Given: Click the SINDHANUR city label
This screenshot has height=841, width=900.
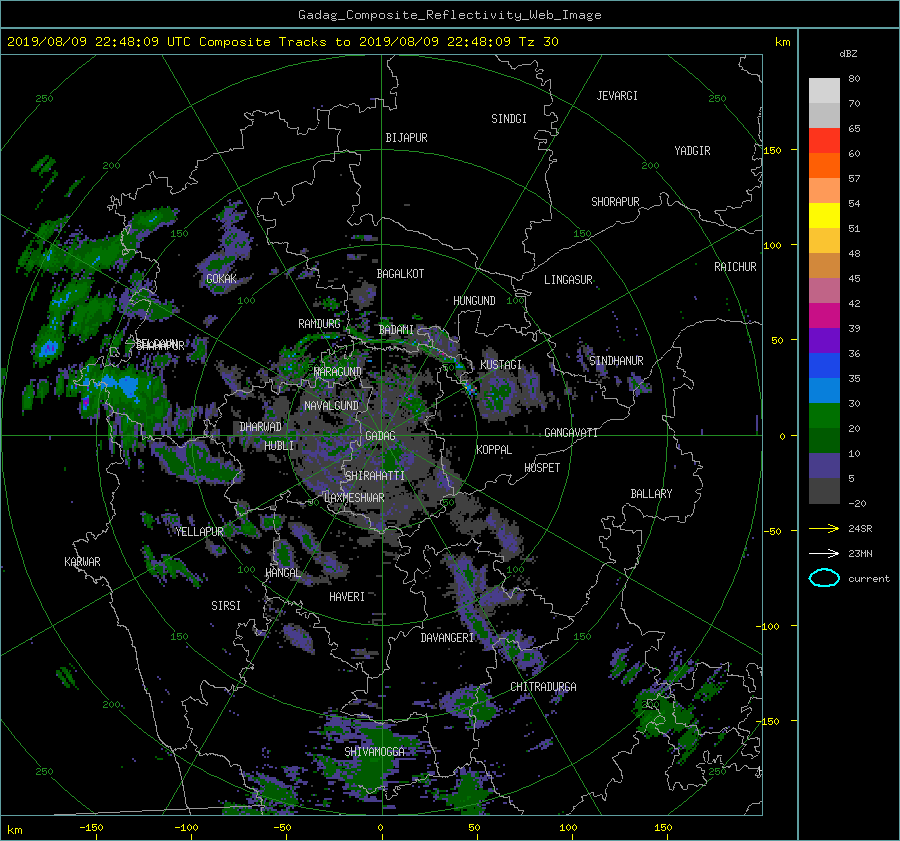Looking at the screenshot, I should (x=616, y=361).
